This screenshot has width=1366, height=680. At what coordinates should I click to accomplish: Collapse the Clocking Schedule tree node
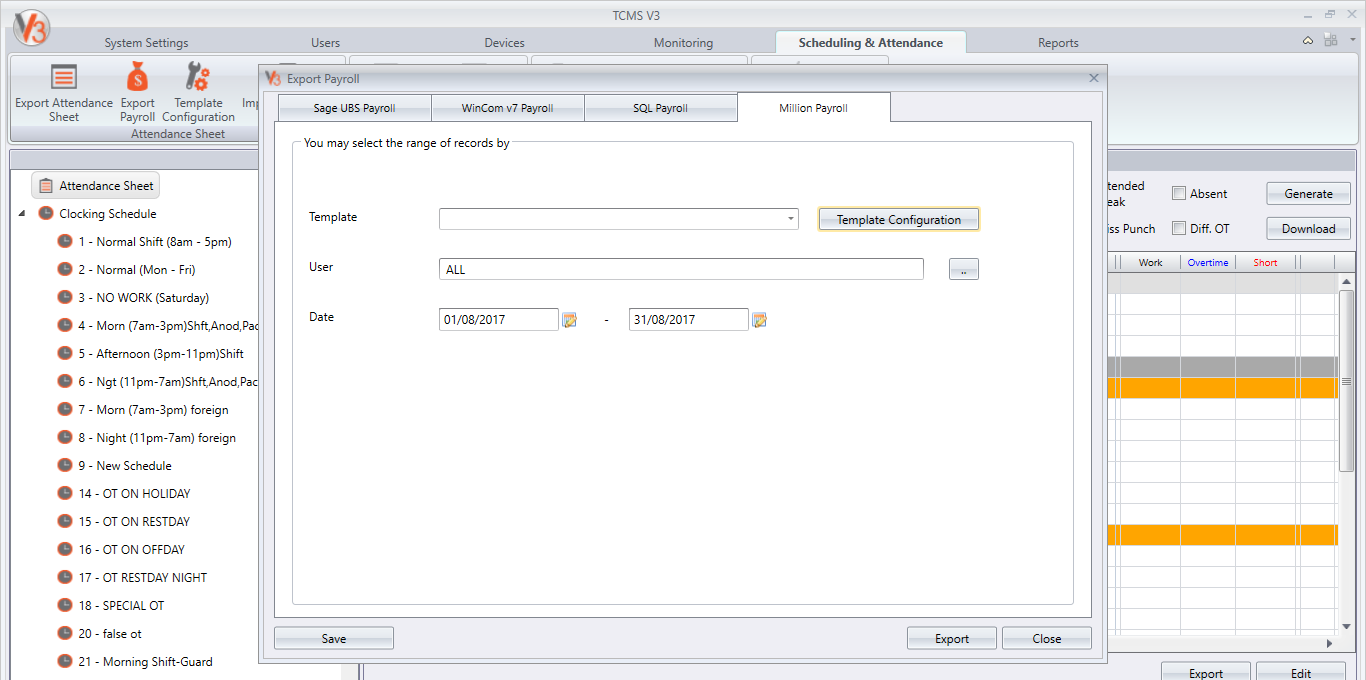tap(23, 214)
